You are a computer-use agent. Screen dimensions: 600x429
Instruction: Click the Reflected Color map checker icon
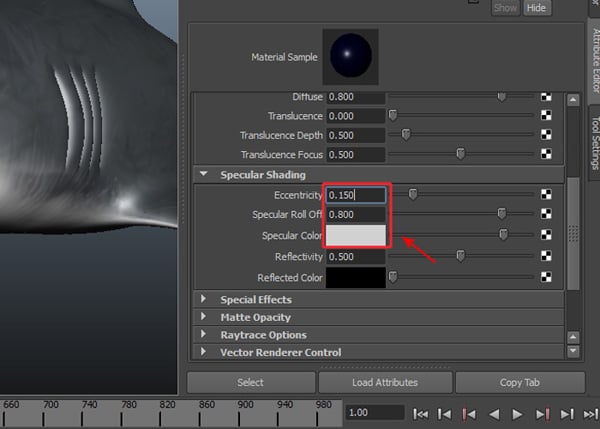(x=547, y=277)
